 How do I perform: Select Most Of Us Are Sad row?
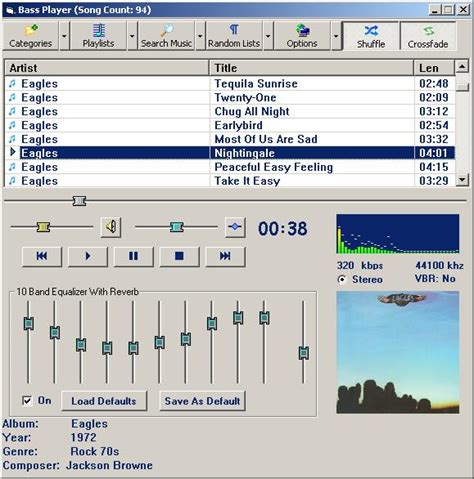[x=230, y=139]
